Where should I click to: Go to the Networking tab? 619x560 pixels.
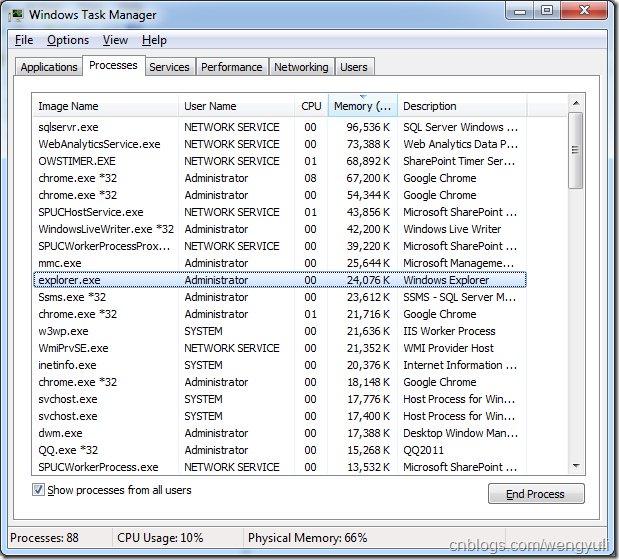point(301,67)
